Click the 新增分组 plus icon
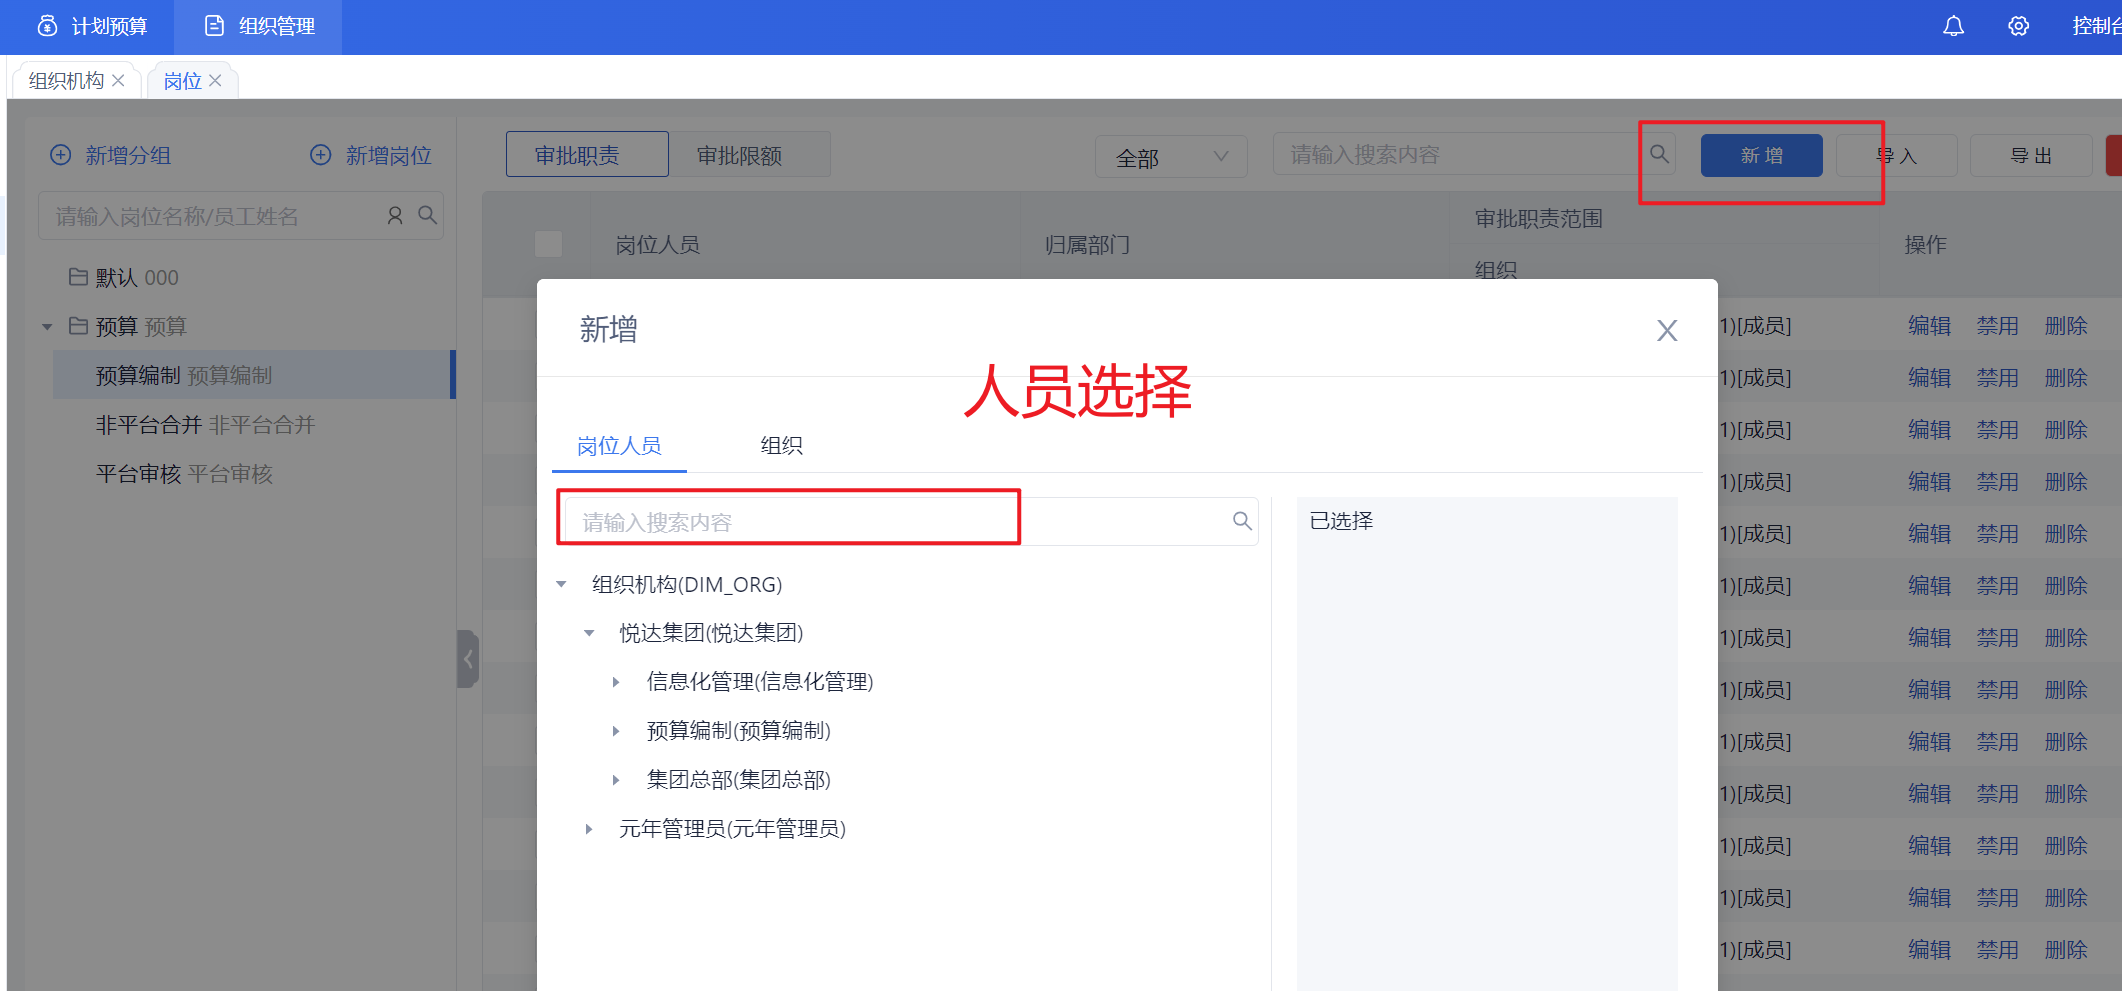 61,155
